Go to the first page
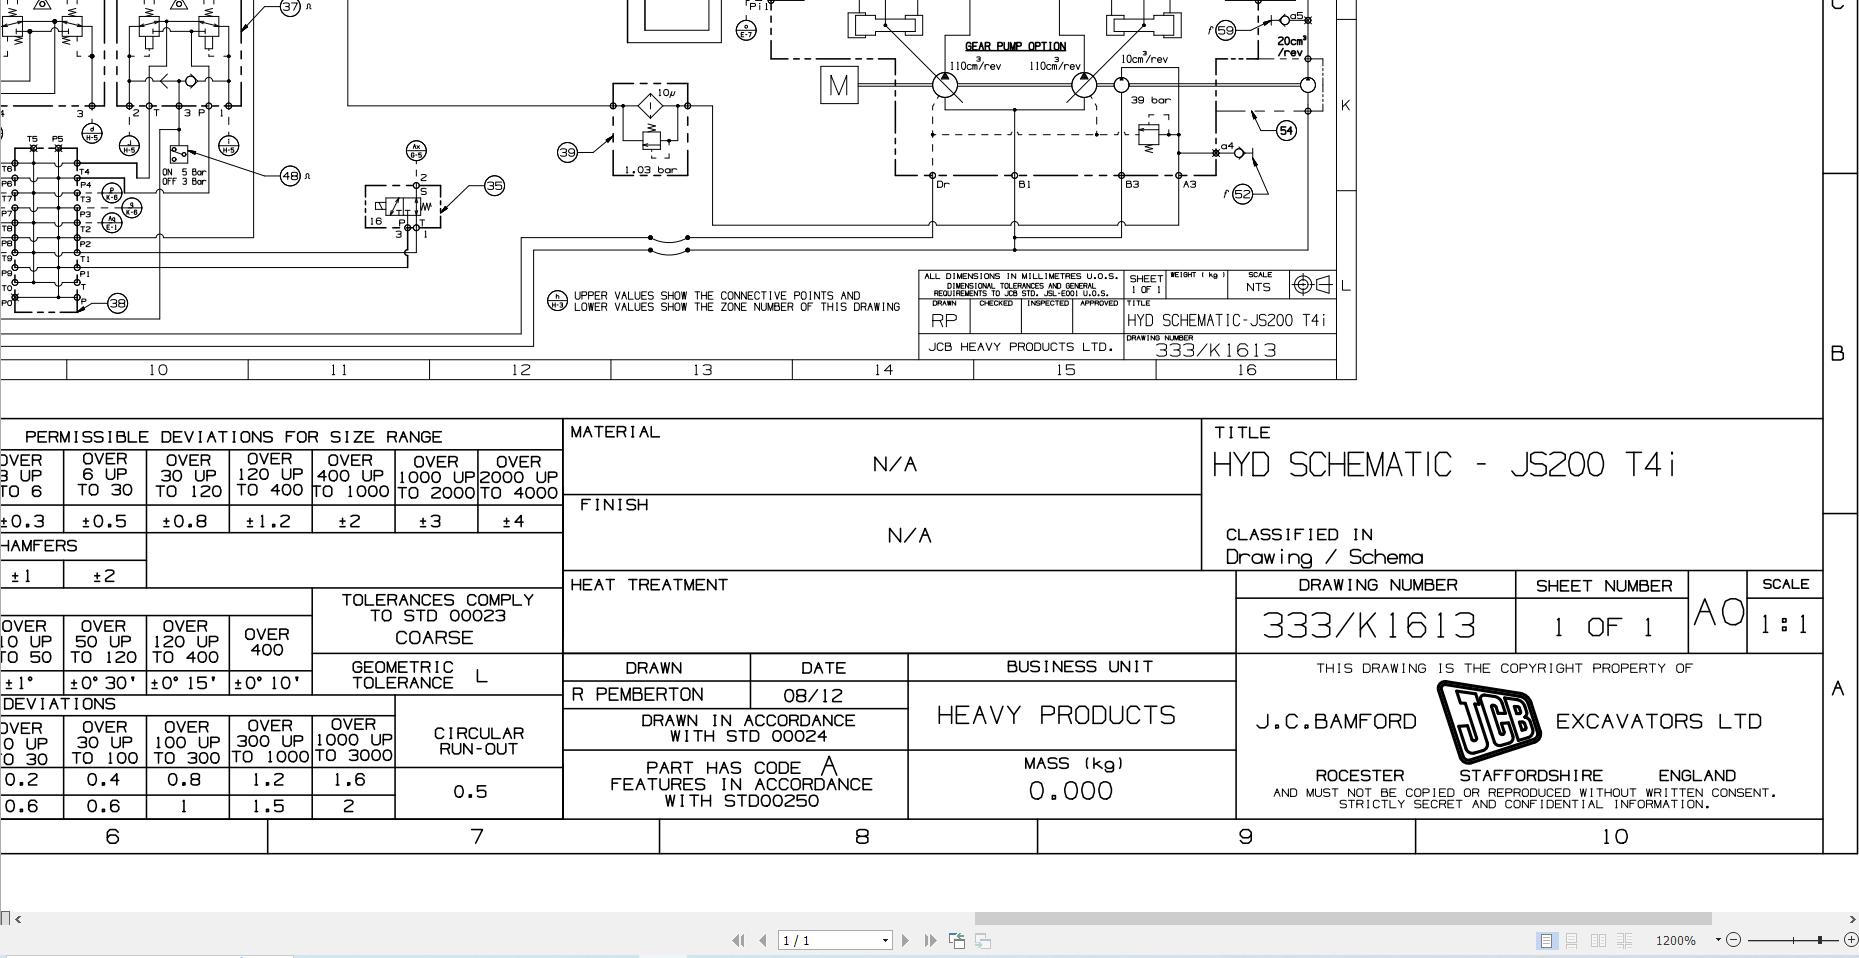The image size is (1859, 958). pyautogui.click(x=739, y=940)
